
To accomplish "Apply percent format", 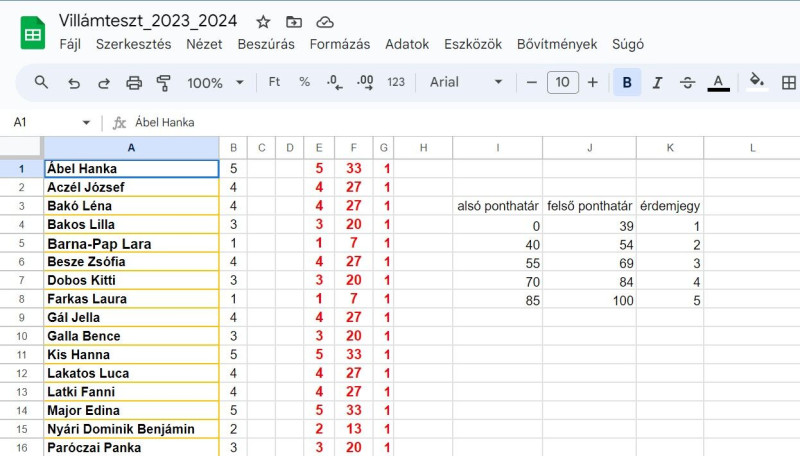I will click(x=305, y=82).
